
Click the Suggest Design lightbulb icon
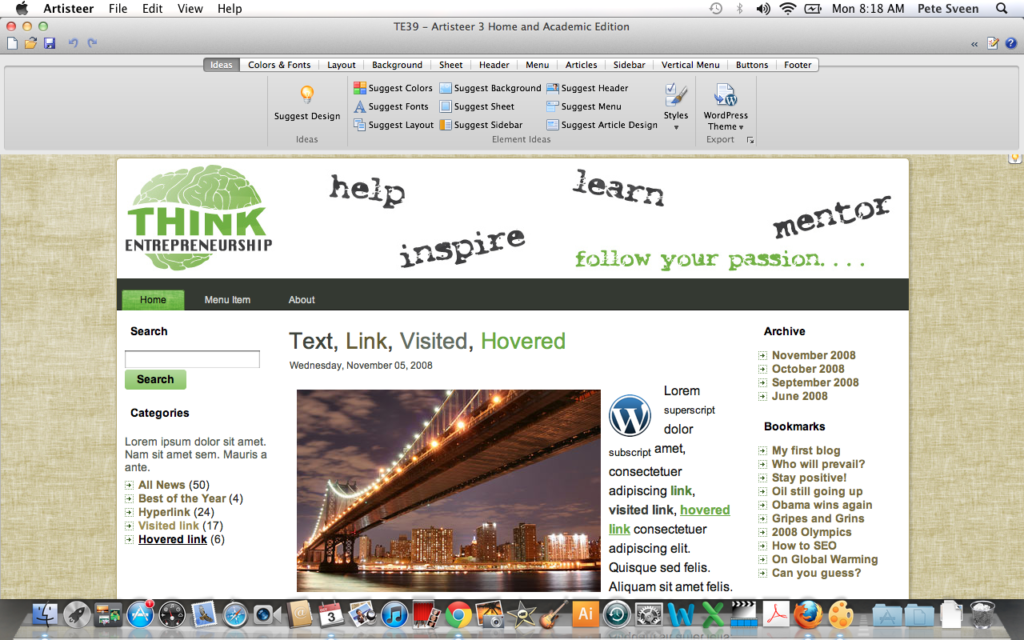pyautogui.click(x=307, y=95)
